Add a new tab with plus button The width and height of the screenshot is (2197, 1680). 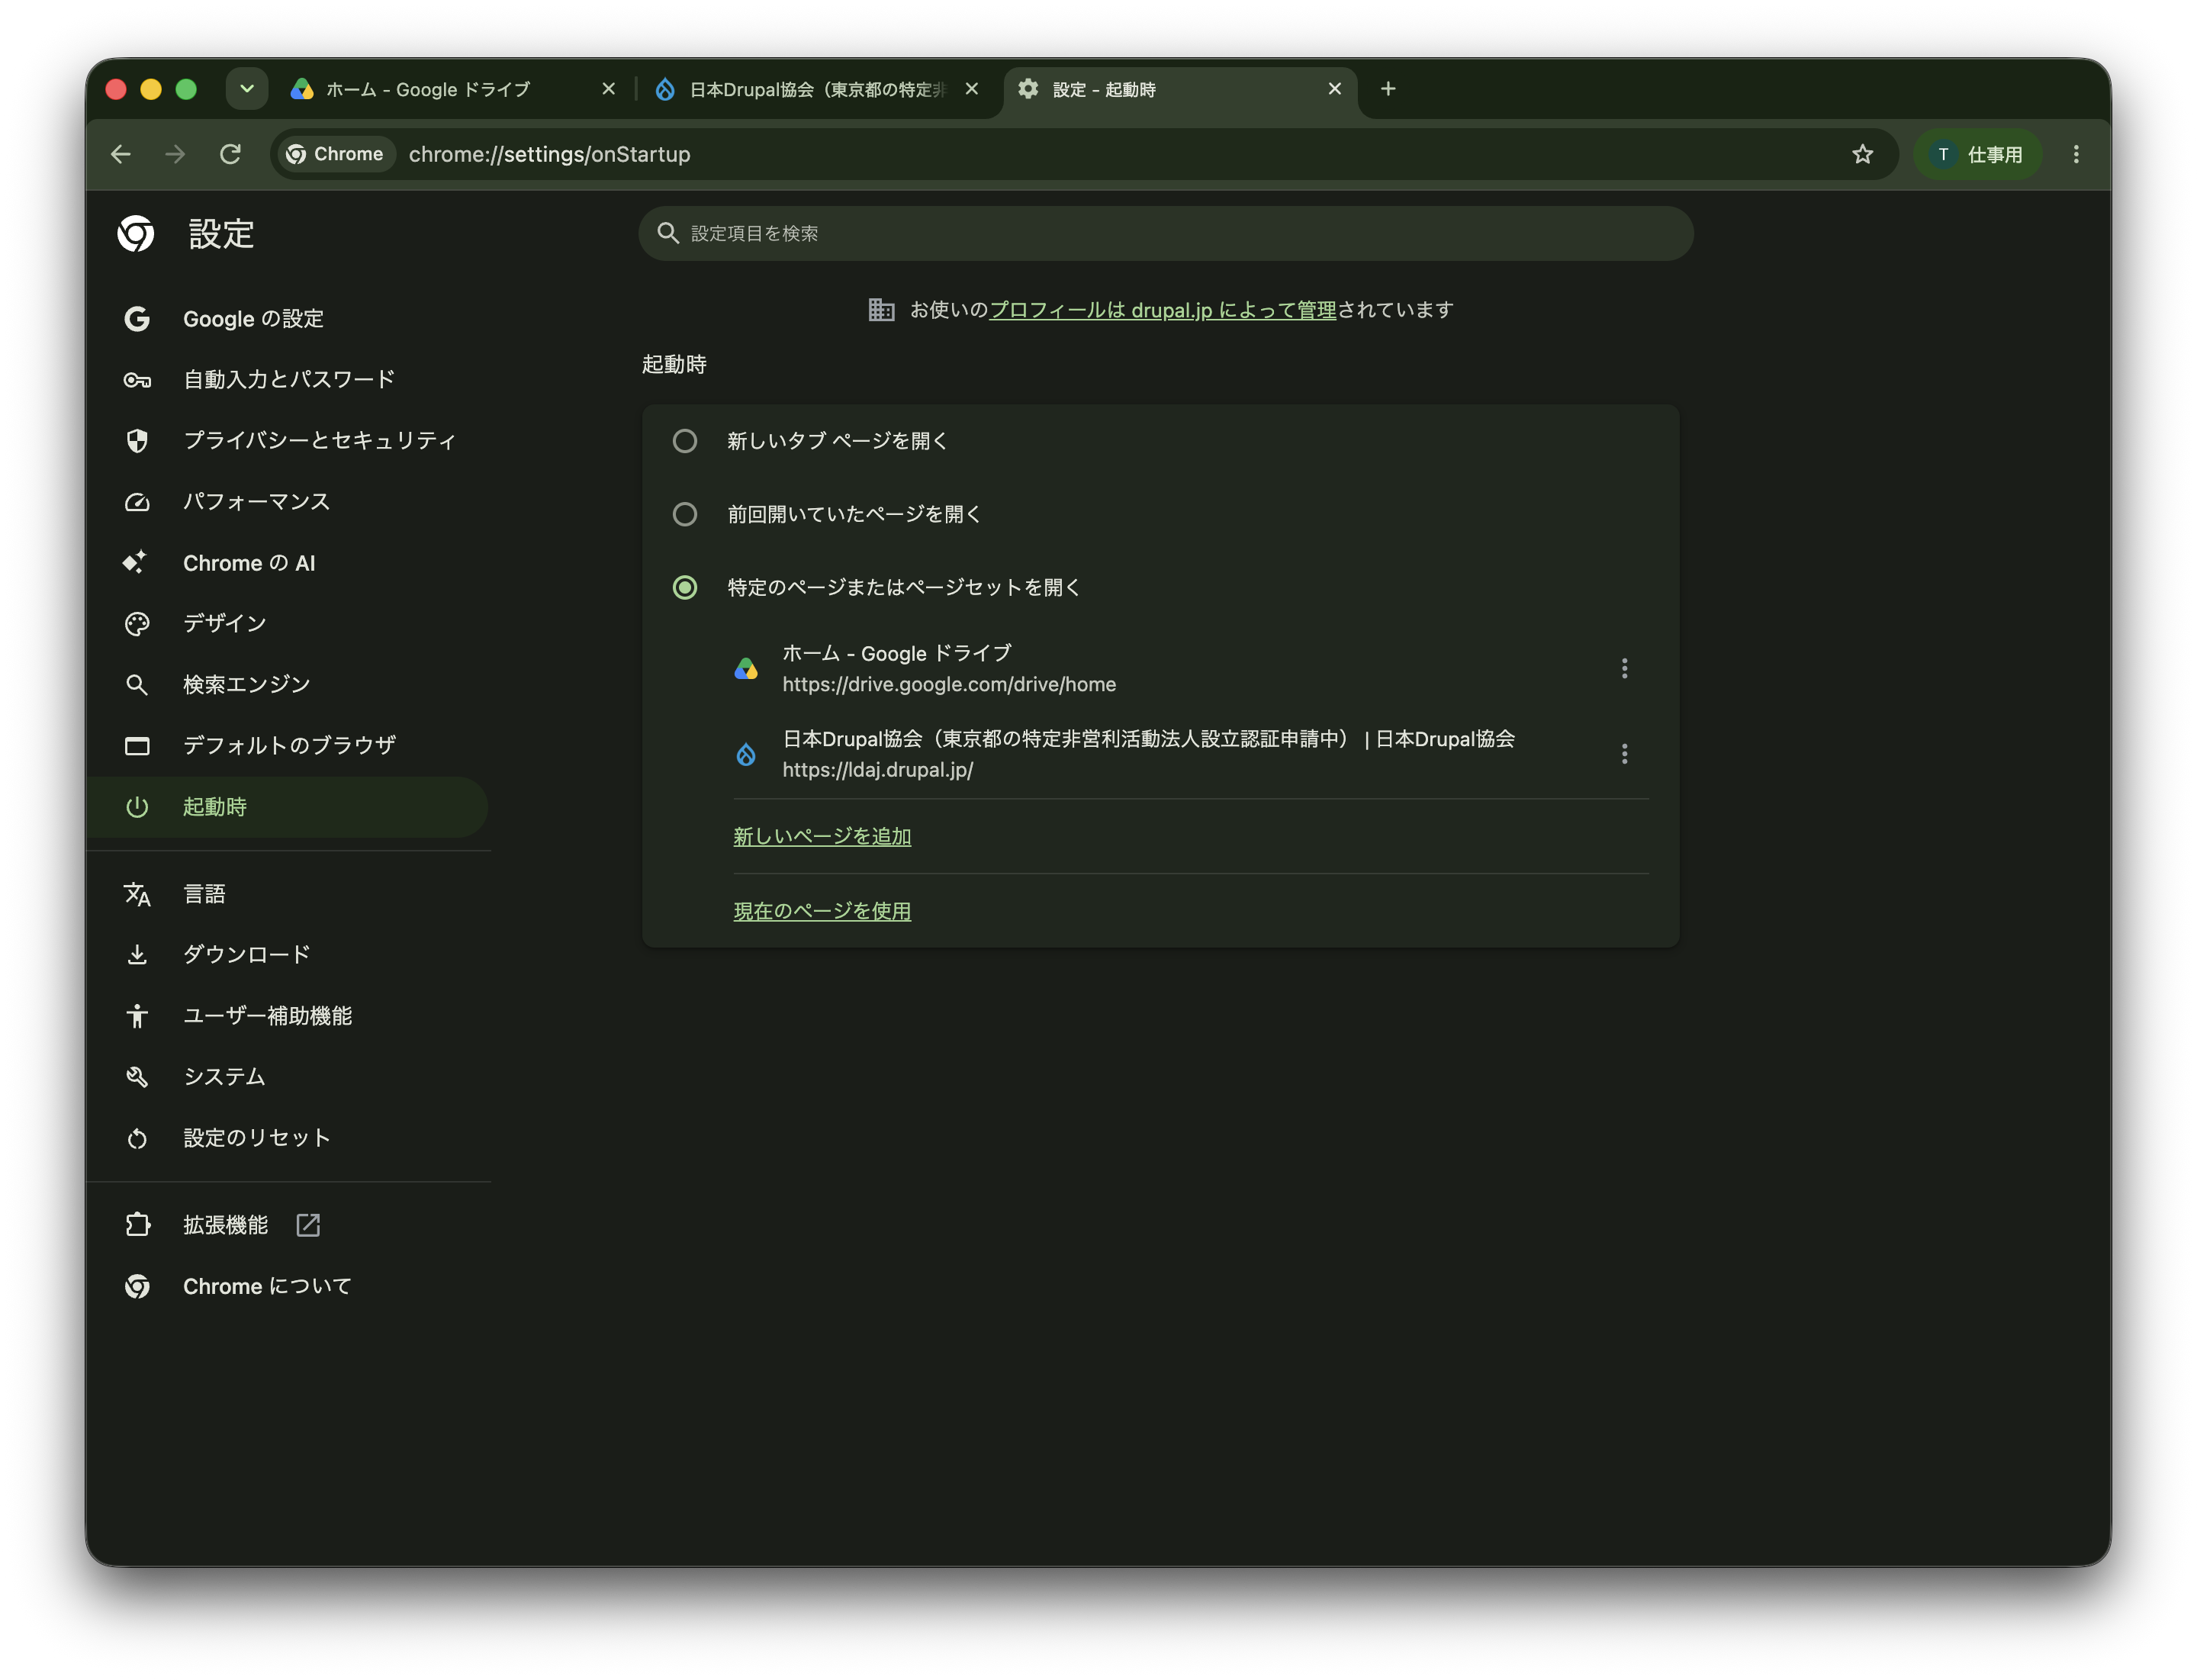coord(1388,89)
